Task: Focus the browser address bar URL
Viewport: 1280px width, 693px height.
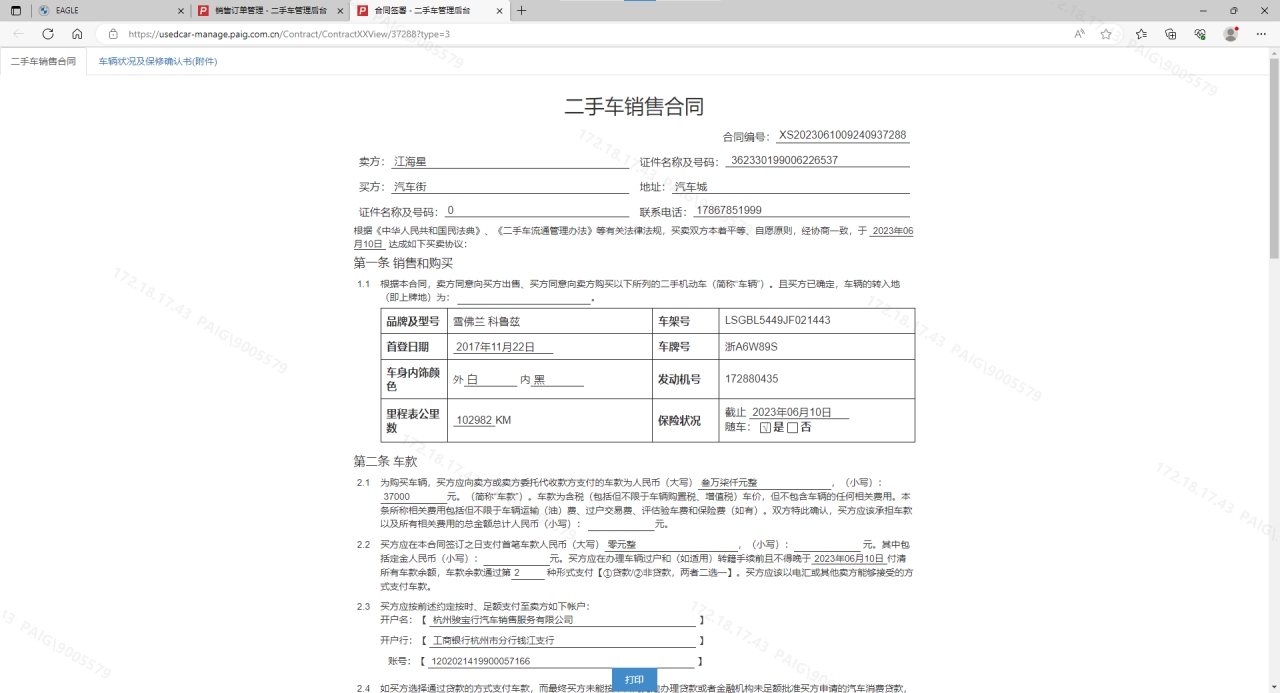Action: [x=290, y=33]
